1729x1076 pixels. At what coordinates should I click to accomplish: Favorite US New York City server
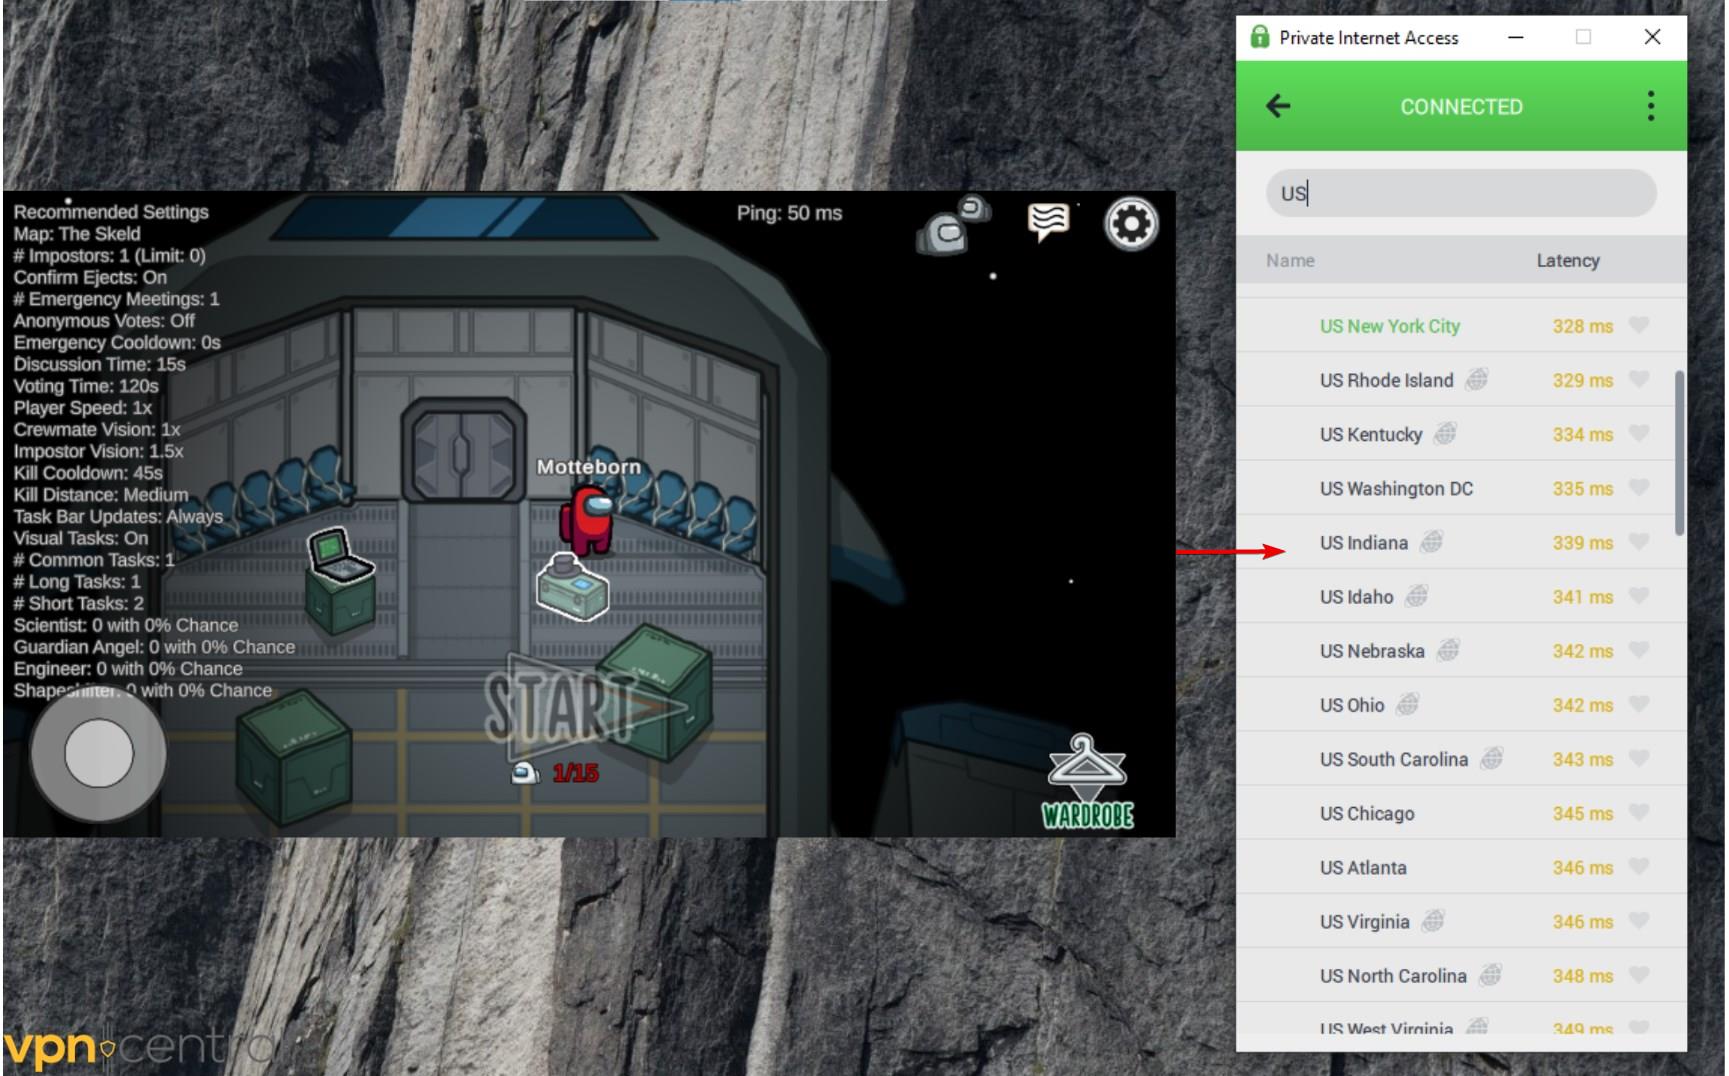click(1638, 326)
